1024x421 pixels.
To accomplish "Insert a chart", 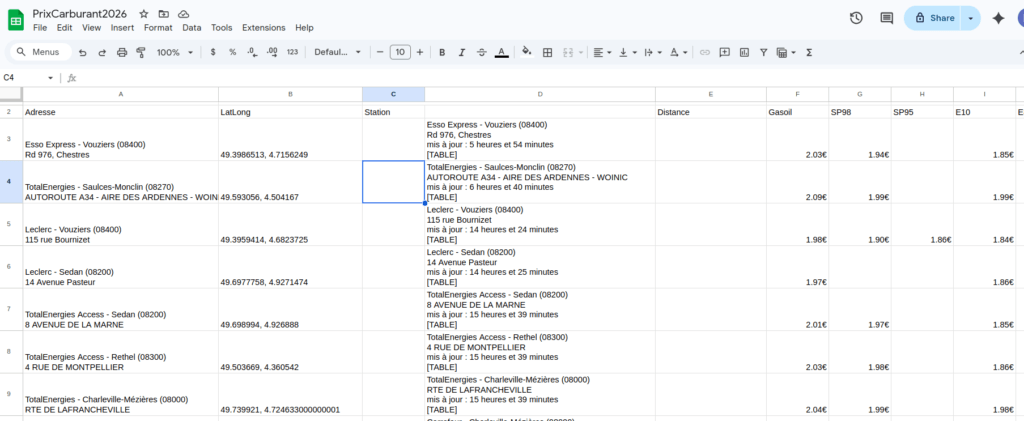I will tap(744, 52).
